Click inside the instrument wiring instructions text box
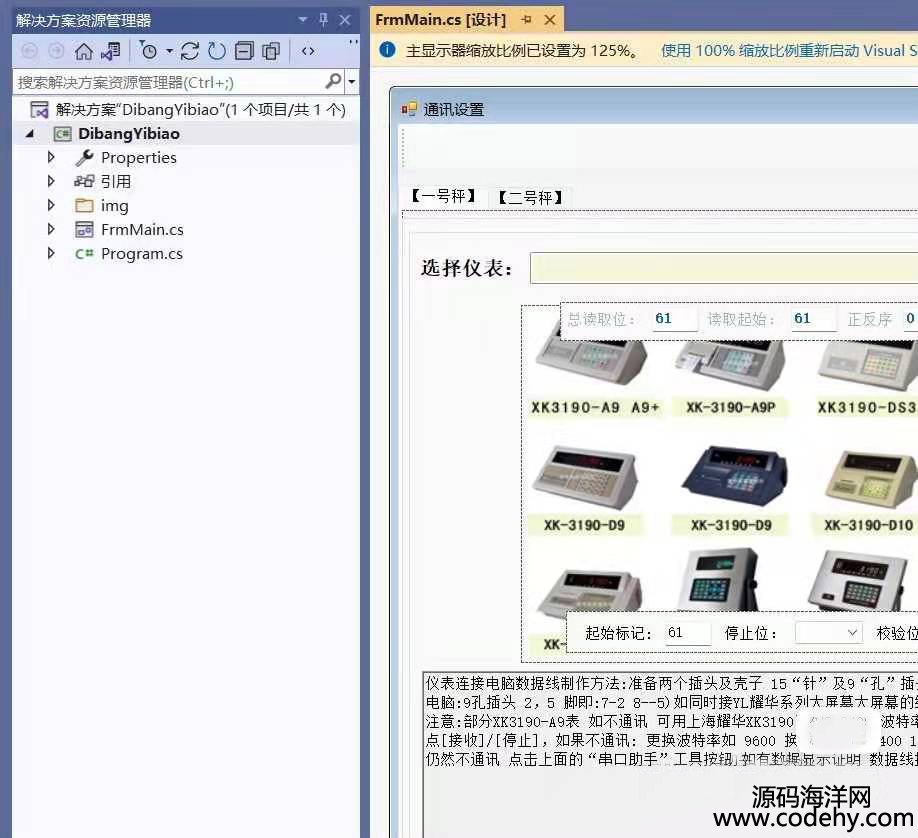The width and height of the screenshot is (918, 838). [670, 754]
